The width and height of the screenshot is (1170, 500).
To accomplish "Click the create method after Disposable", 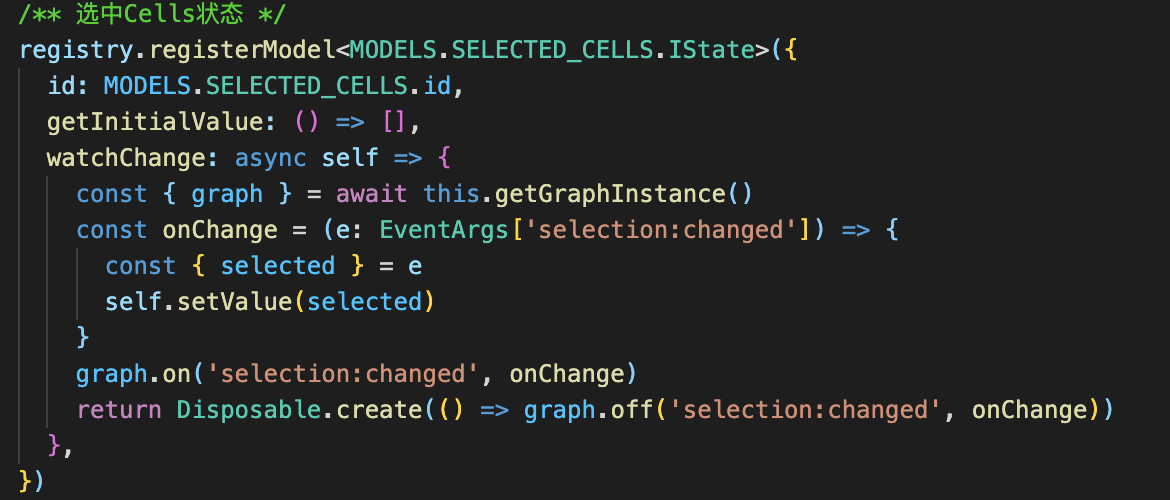I will tap(379, 410).
